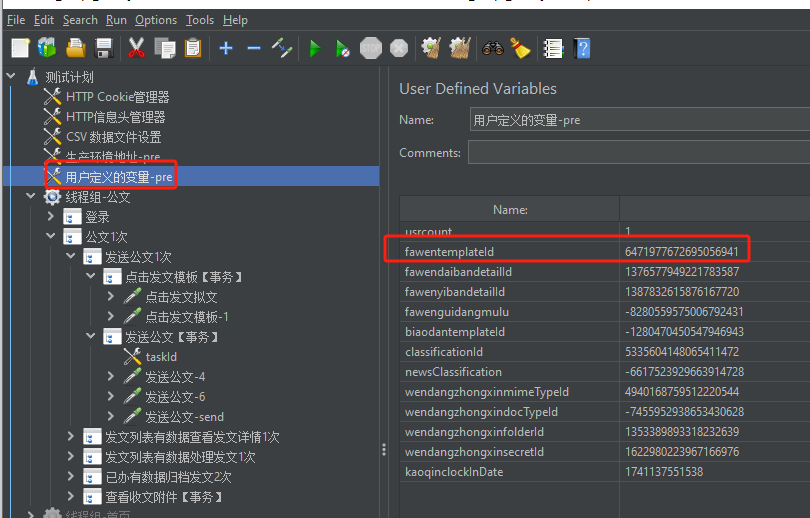Click the Name input field
The image size is (810, 518).
640,120
